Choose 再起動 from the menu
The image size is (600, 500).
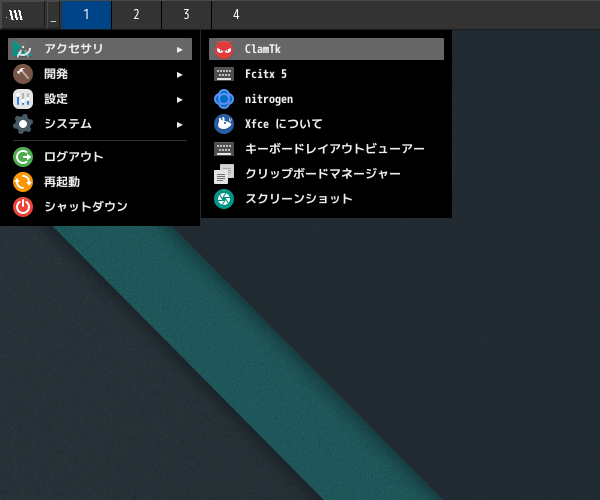pos(100,182)
